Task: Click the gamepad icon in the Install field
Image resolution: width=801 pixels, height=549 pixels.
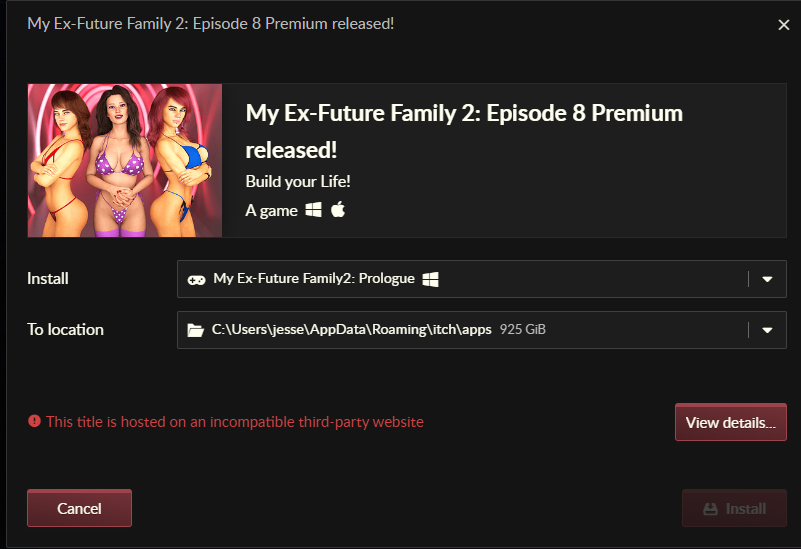Action: point(197,279)
